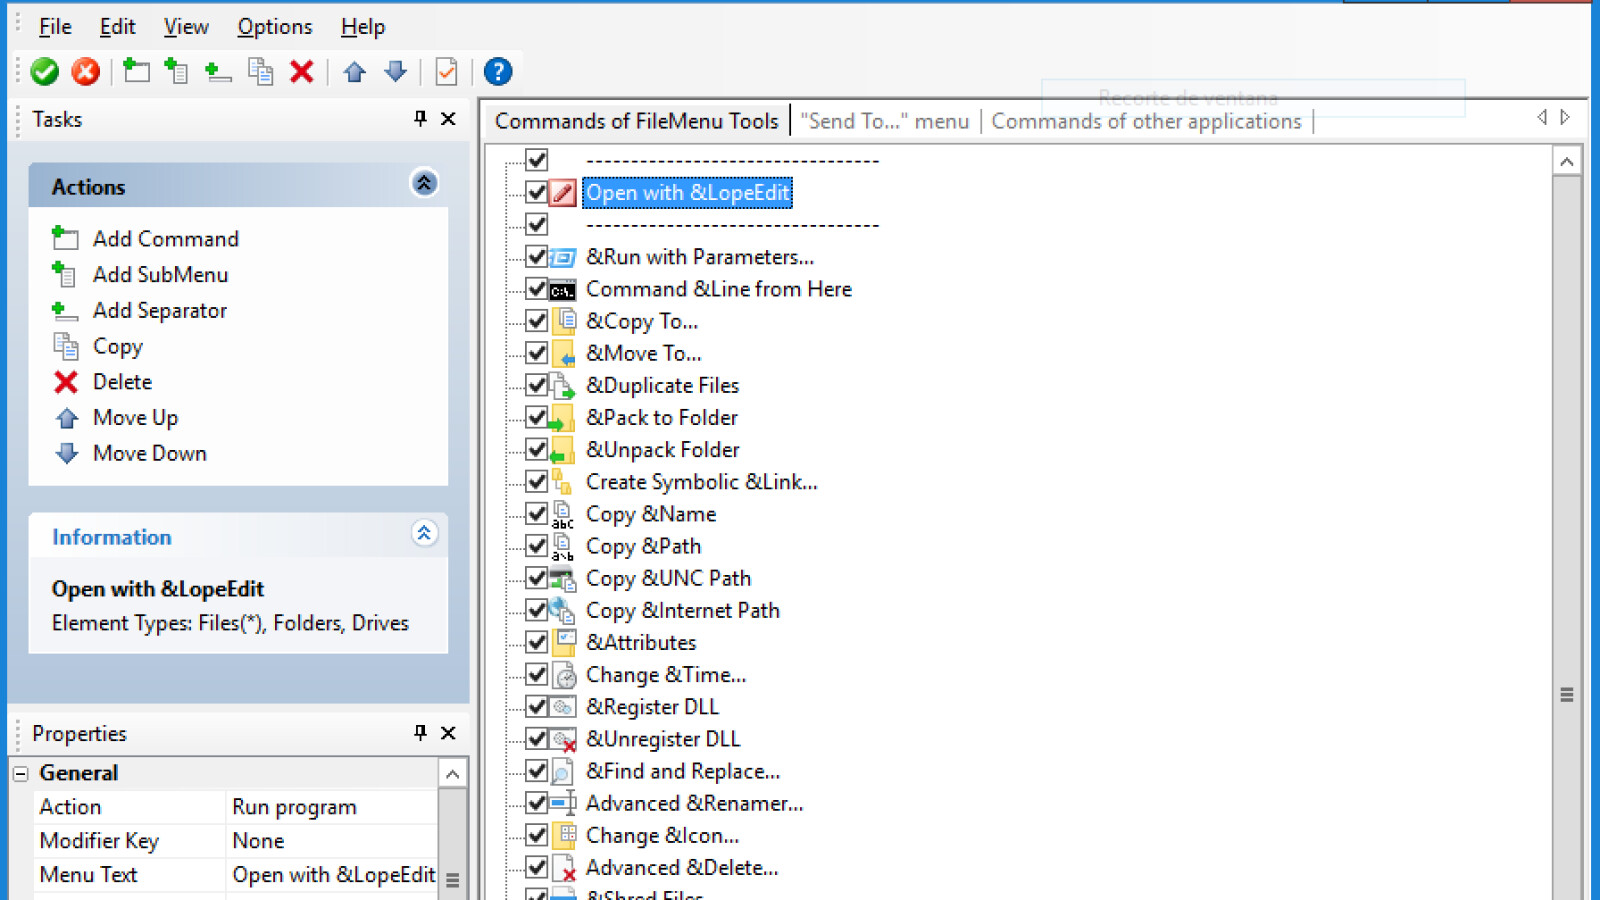1600x900 pixels.
Task: Click the Add SubMenu toolbar icon
Action: coord(177,71)
